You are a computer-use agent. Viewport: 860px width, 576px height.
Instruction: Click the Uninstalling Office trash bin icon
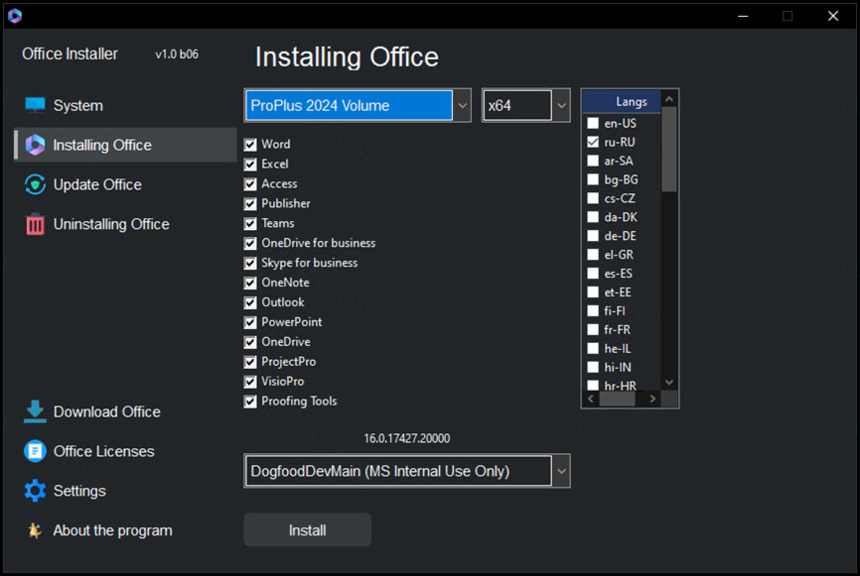click(x=35, y=225)
